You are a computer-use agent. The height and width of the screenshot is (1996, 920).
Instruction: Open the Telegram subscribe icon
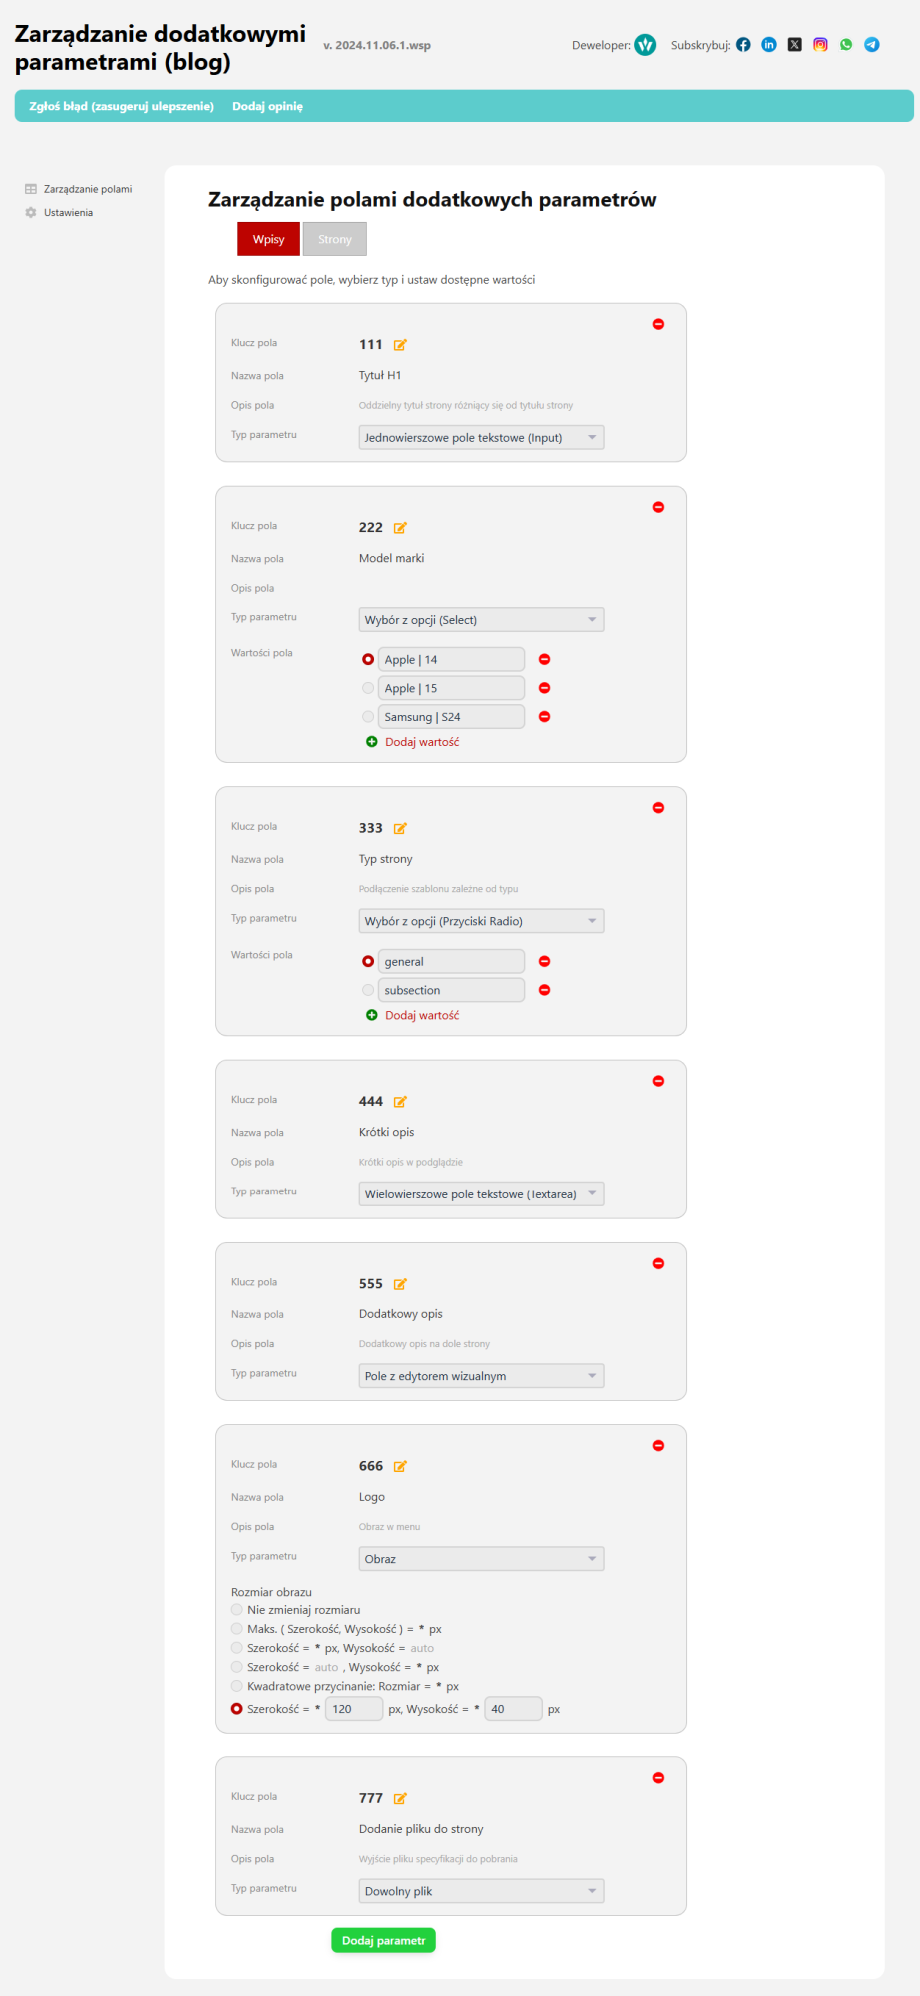(x=872, y=45)
